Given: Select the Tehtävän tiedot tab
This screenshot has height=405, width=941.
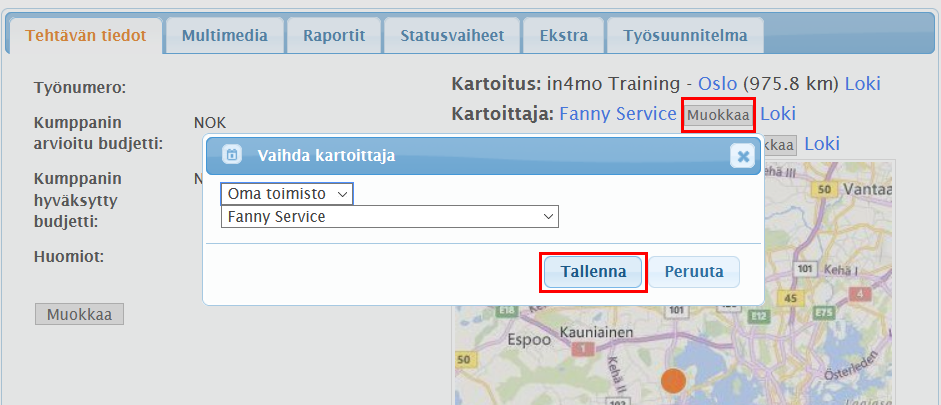Looking at the screenshot, I should click(86, 37).
